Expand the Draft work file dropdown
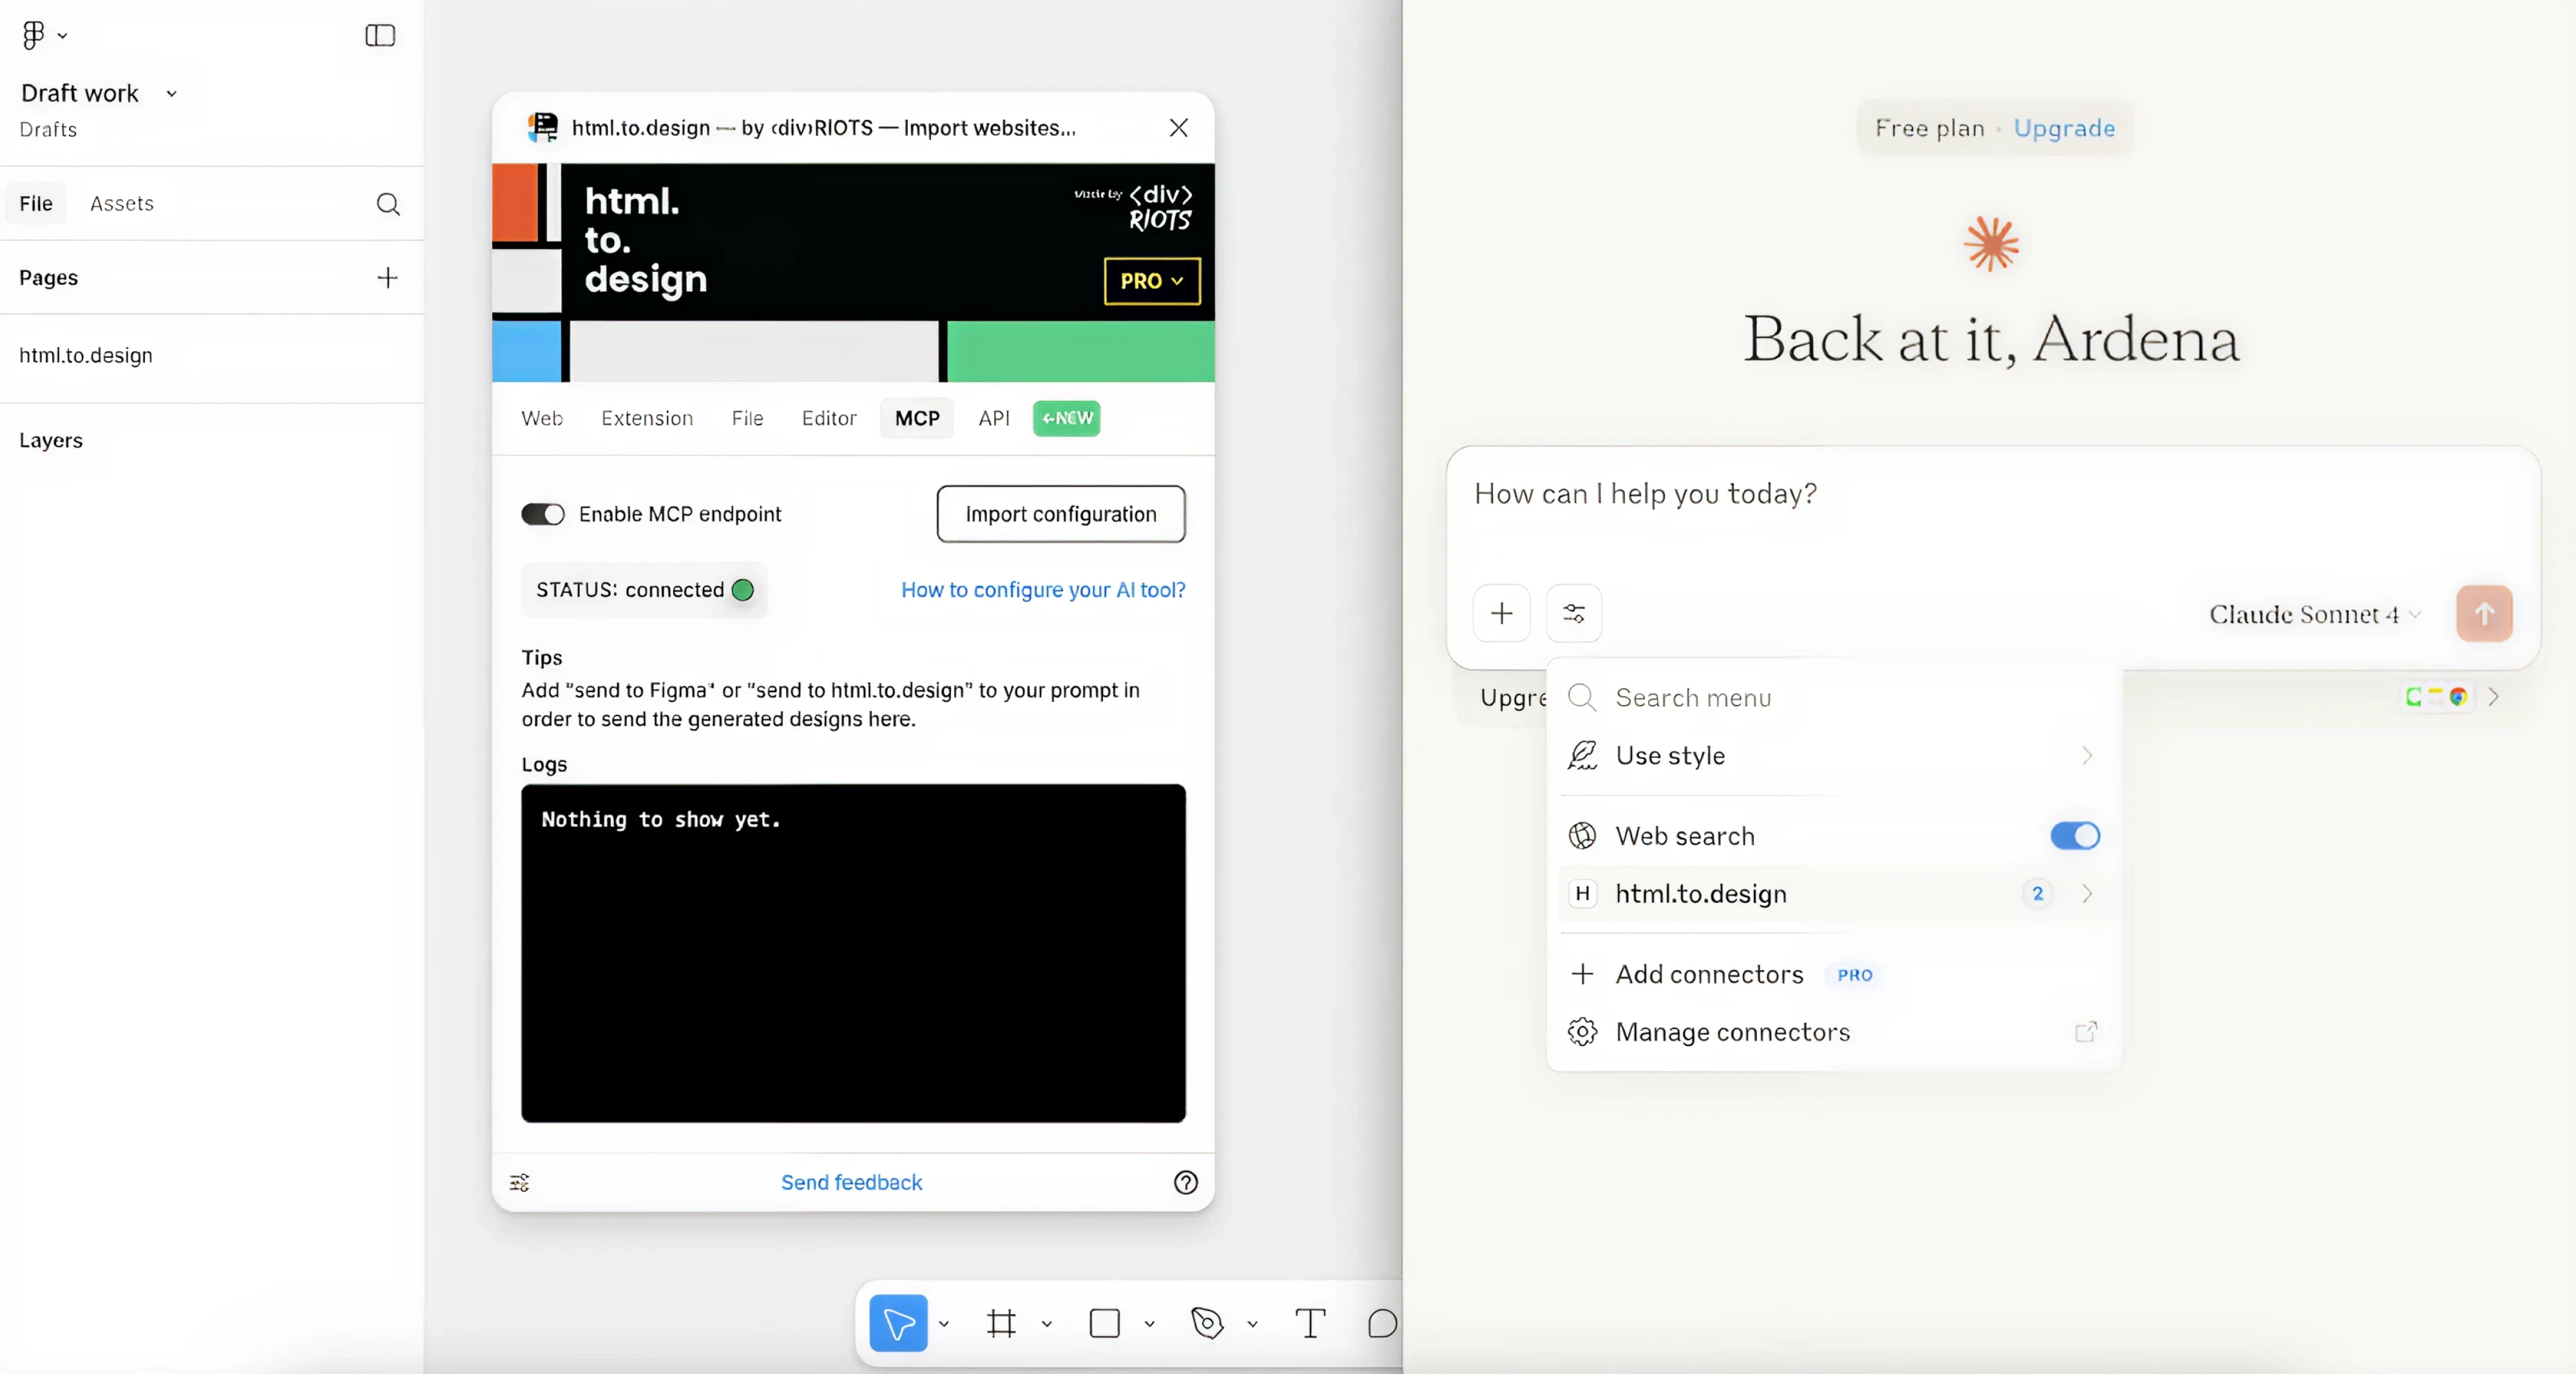Image resolution: width=2576 pixels, height=1374 pixels. pyautogui.click(x=171, y=93)
